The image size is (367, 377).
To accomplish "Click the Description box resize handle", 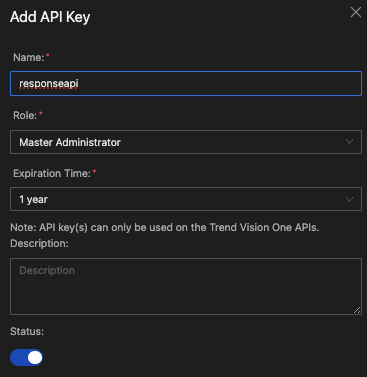I will coord(357,310).
